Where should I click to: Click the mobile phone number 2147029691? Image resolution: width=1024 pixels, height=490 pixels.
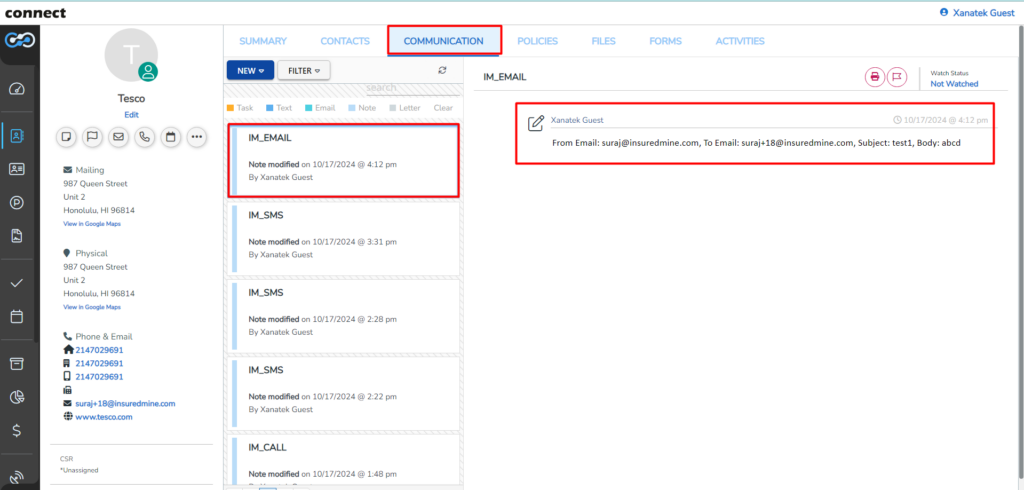99,377
